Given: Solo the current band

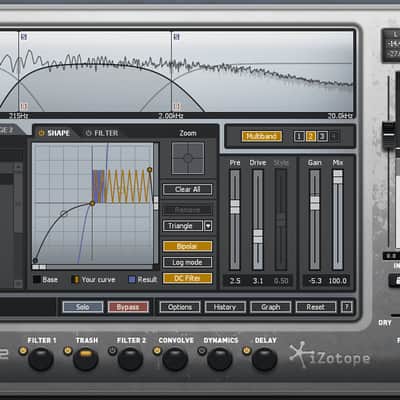Looking at the screenshot, I should point(83,307).
